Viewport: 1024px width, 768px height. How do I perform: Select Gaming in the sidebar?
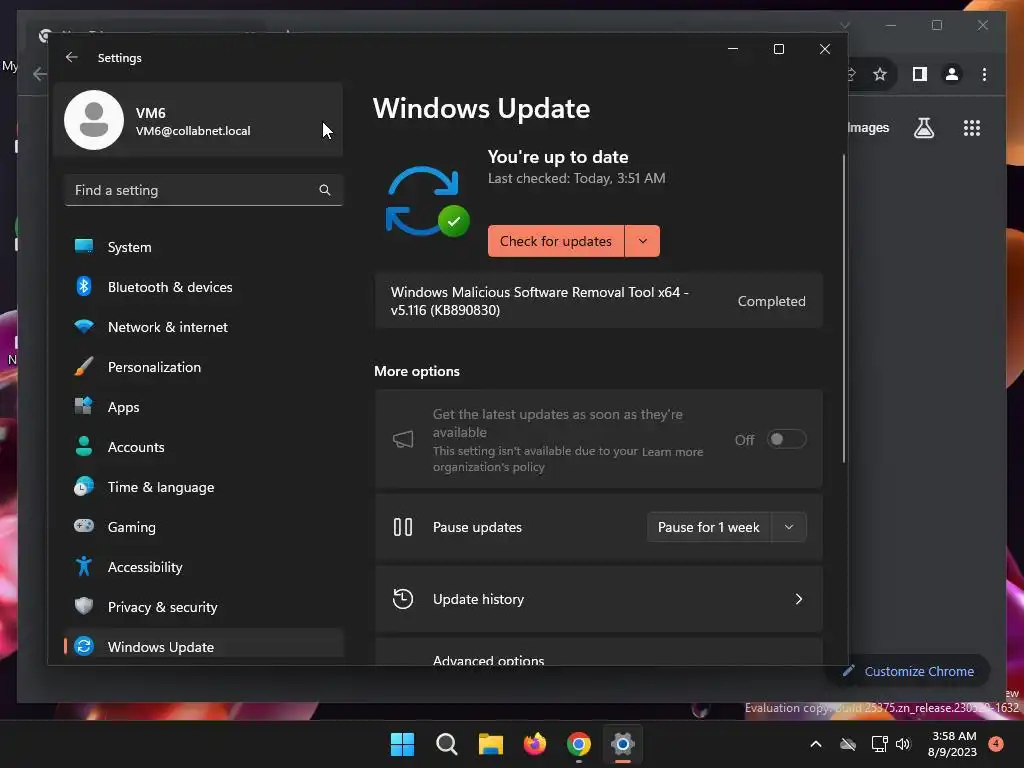[204, 527]
